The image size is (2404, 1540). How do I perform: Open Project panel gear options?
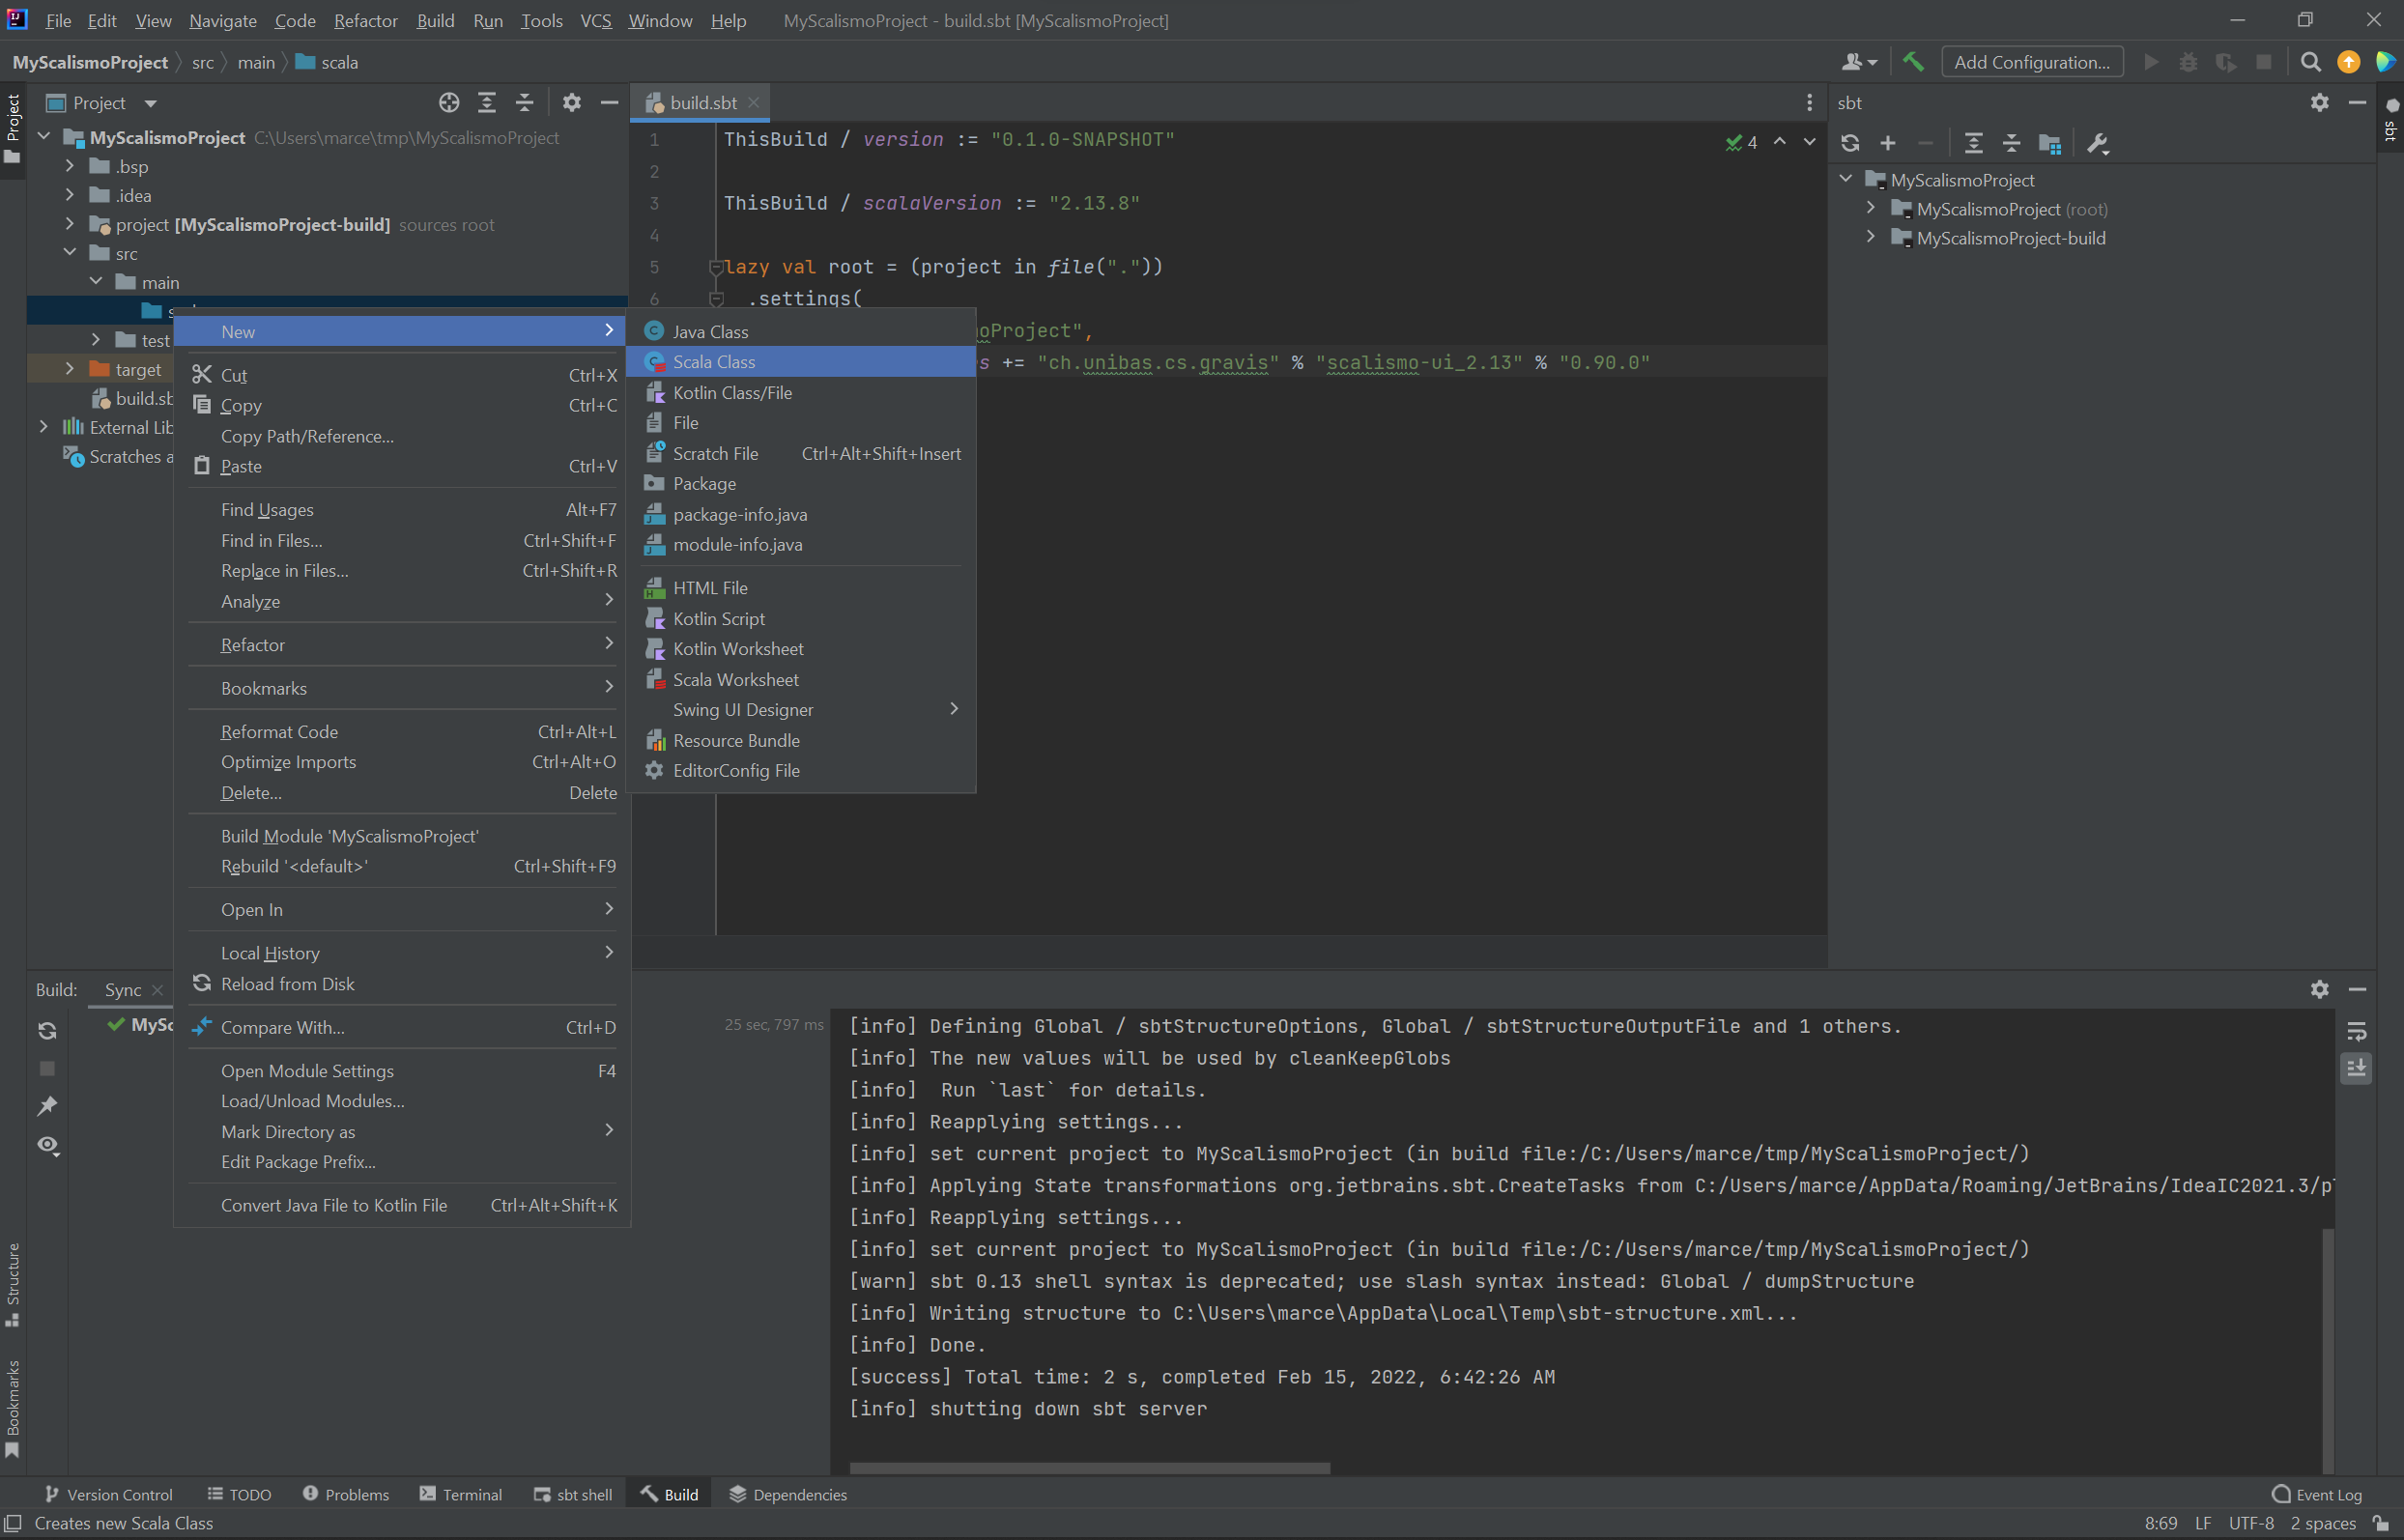pos(572,102)
